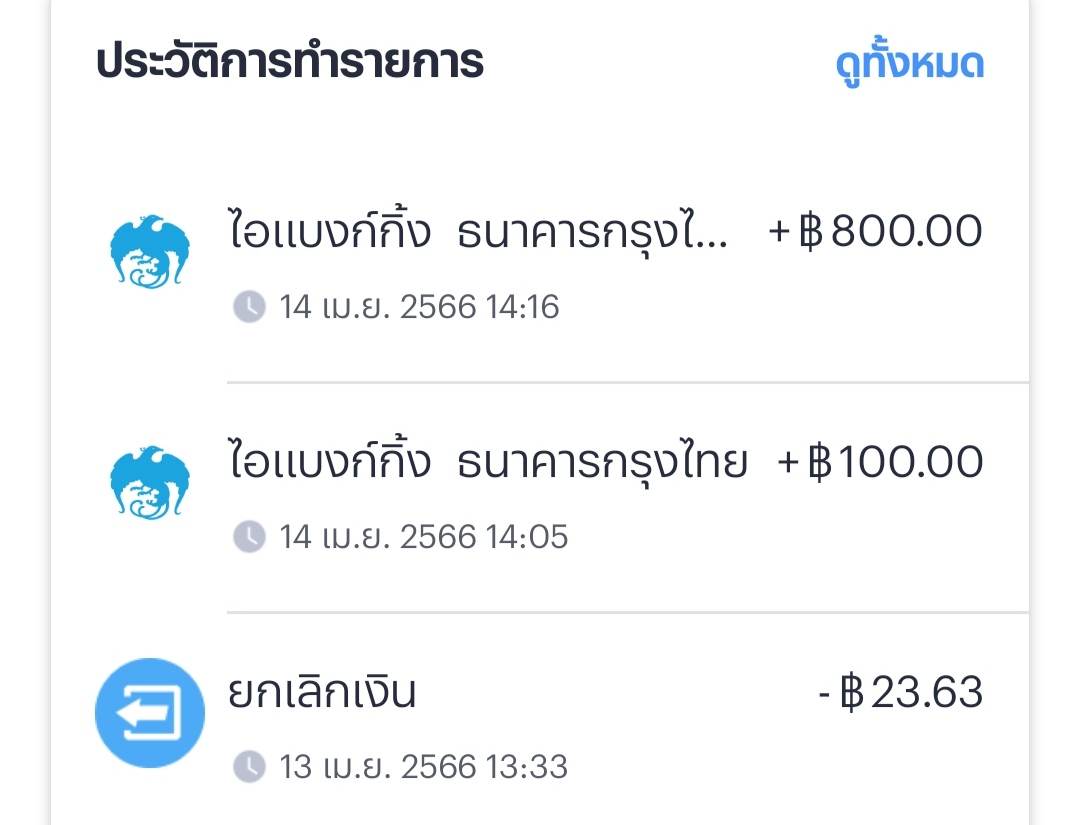Click the clock icon beside 13:33 timestamp
Image resolution: width=1080 pixels, height=825 pixels.
coord(249,766)
